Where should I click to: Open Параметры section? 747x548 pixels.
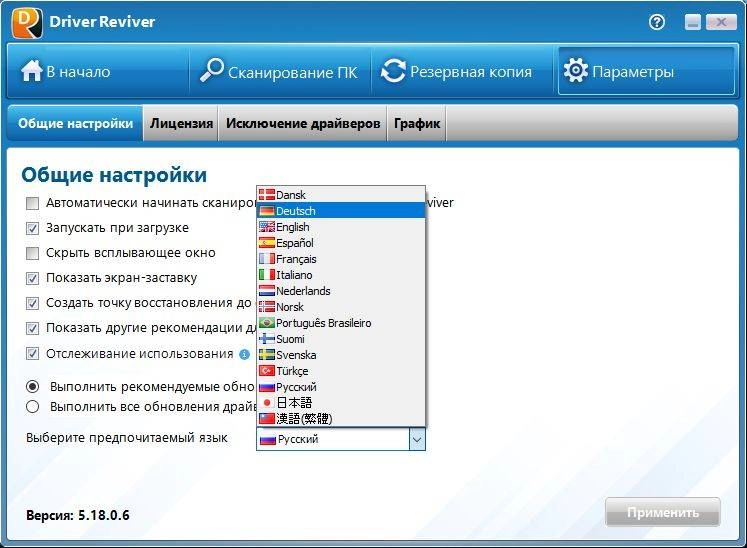(646, 71)
